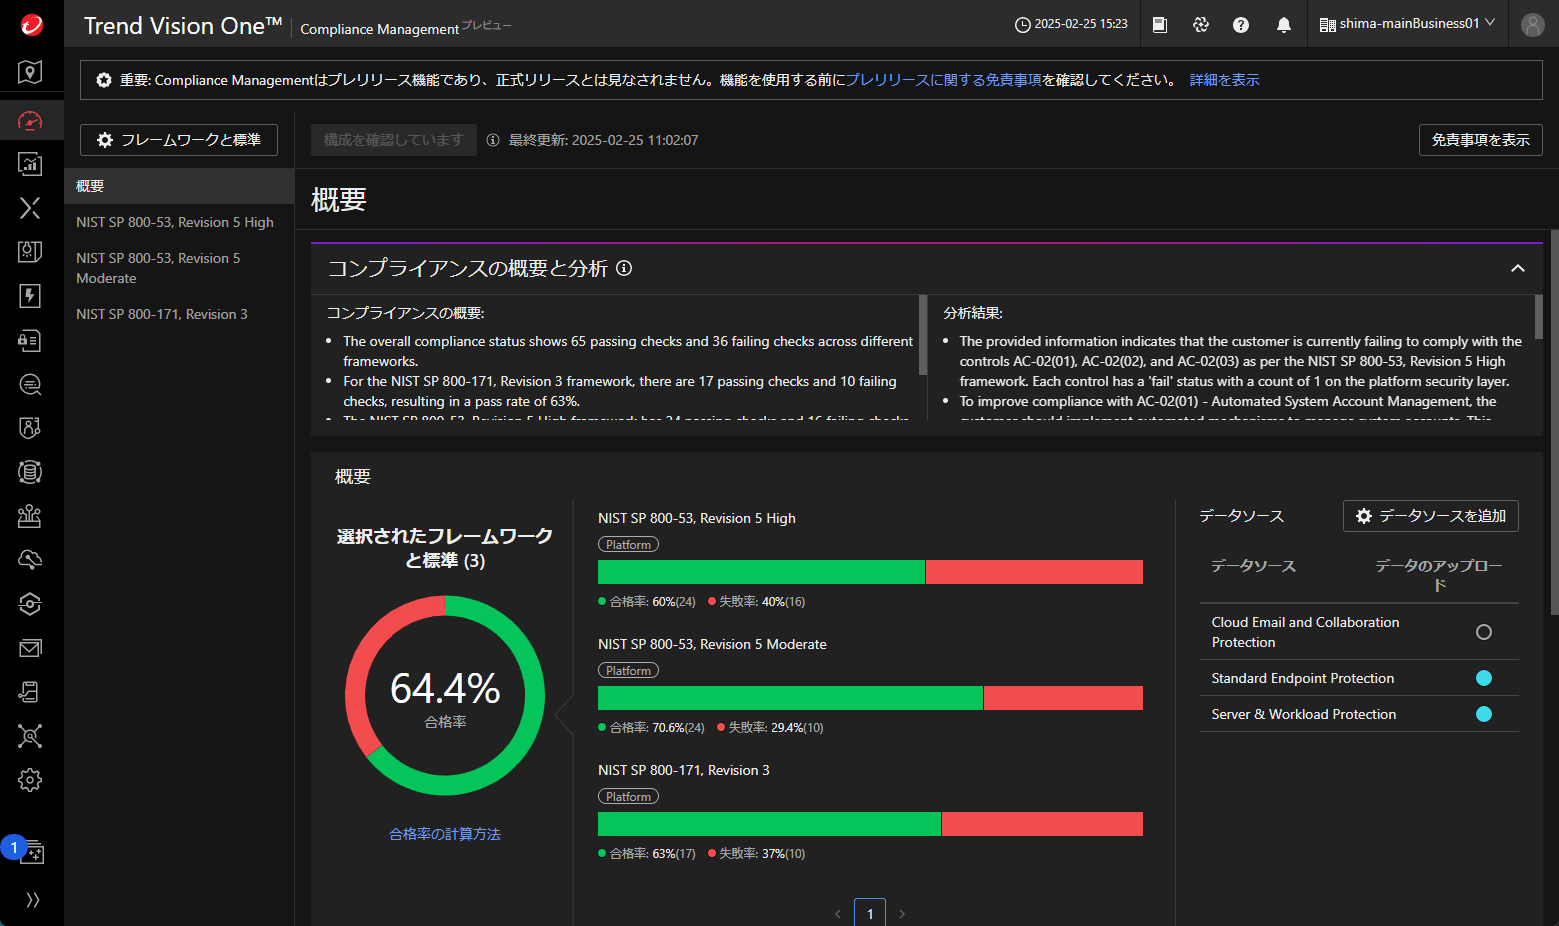Image resolution: width=1559 pixels, height=926 pixels.
Task: Click the 合格率: 60%(24) legend text
Action: pyautogui.click(x=647, y=602)
